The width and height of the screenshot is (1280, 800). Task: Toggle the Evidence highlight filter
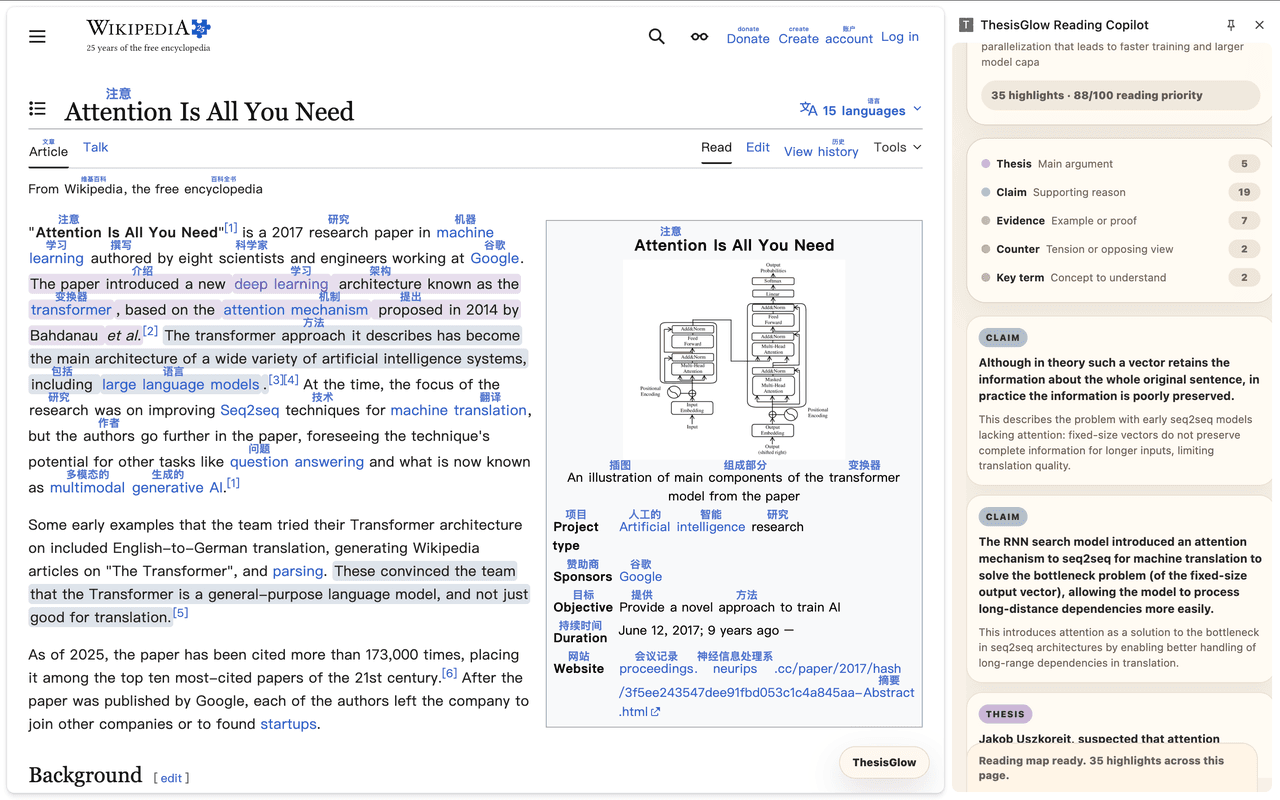1119,221
